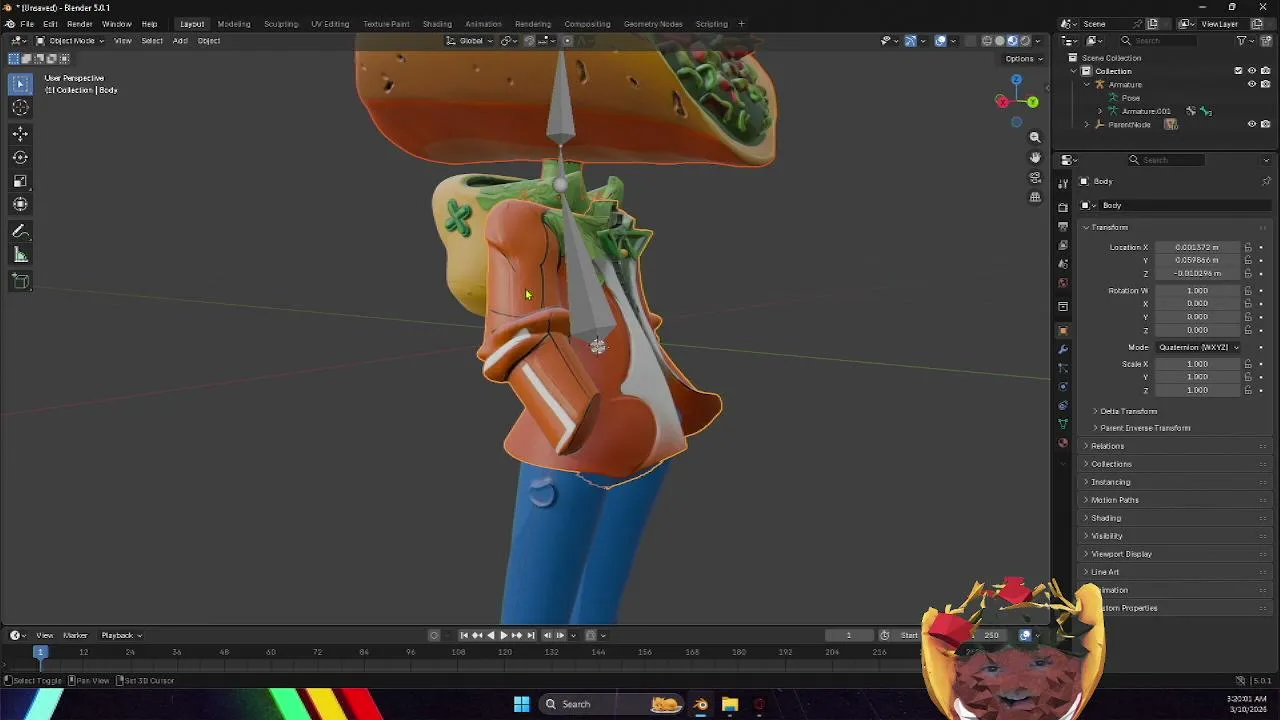Click the viewport zoom magnifier gizmo
Viewport: 1280px width, 720px height.
click(x=1035, y=137)
